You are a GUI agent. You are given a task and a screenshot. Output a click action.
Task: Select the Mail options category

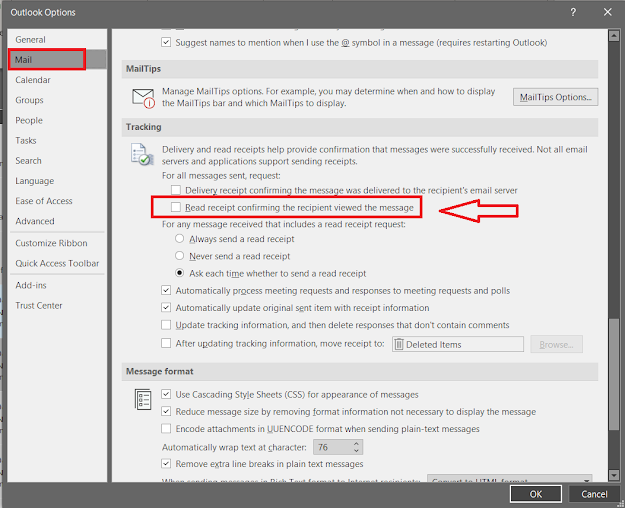[x=57, y=60]
